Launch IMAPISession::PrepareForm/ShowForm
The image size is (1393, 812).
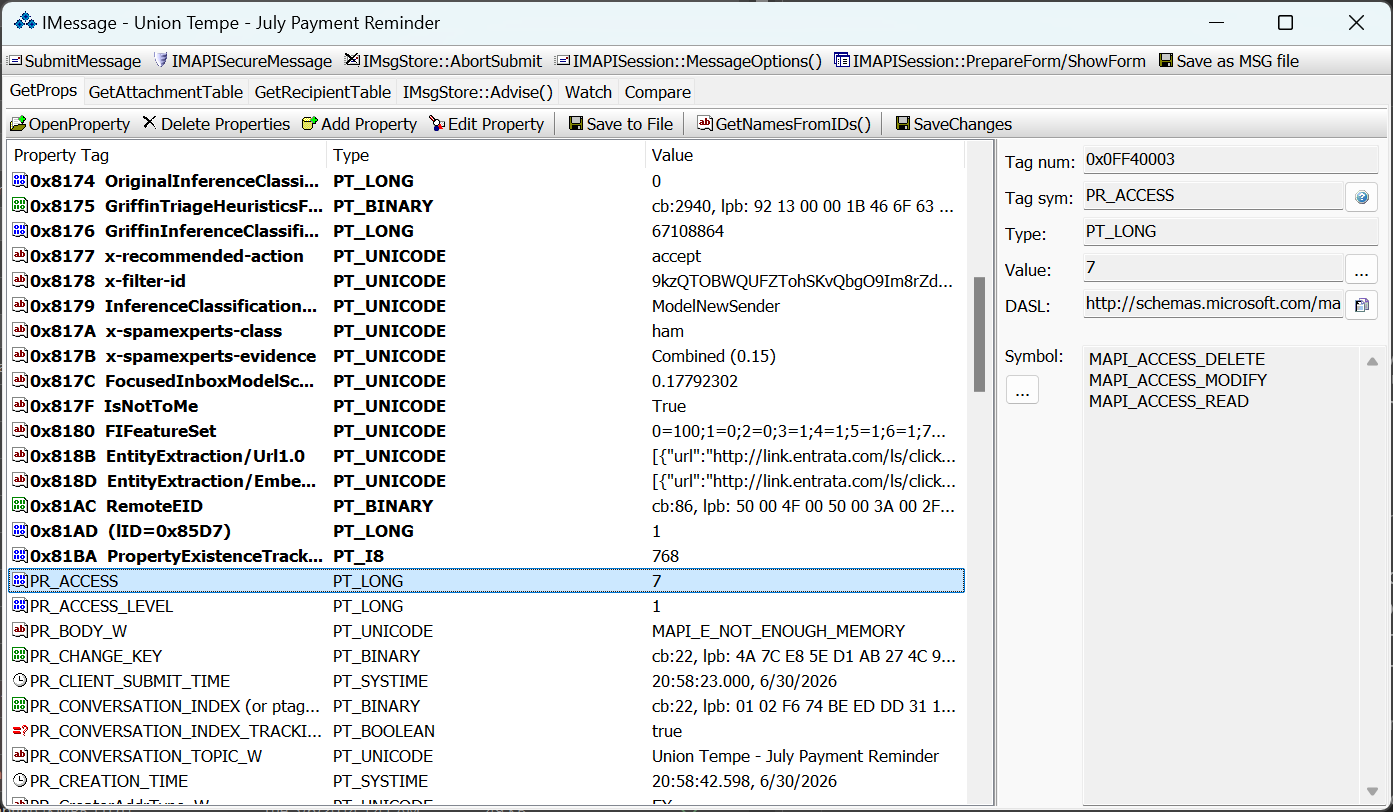click(990, 61)
